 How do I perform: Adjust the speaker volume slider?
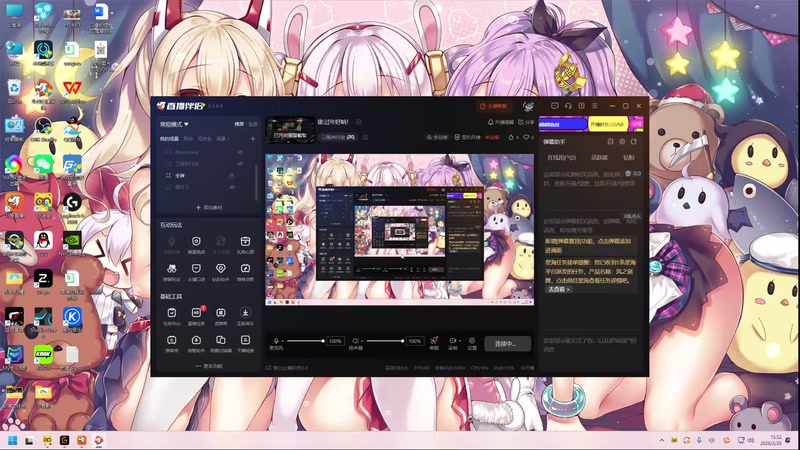[385, 341]
